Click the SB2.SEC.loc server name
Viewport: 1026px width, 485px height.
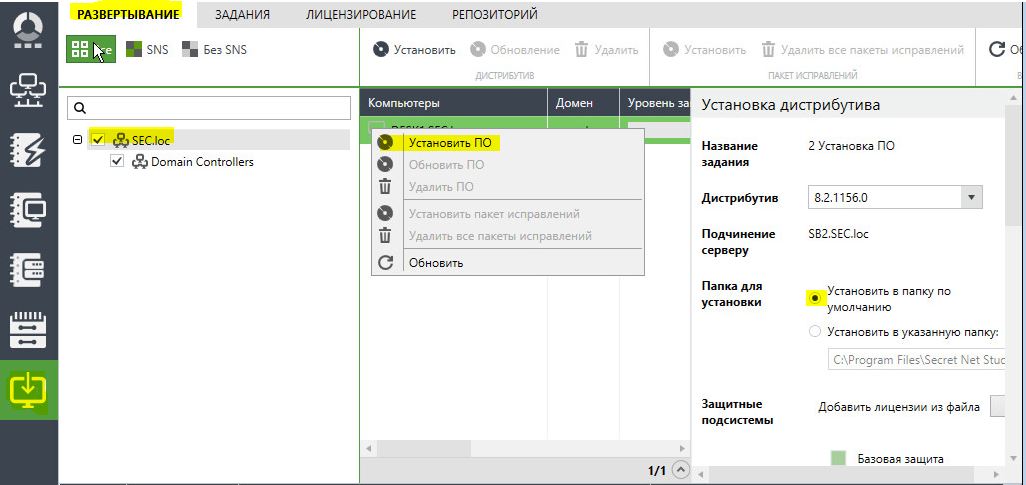tap(838, 234)
